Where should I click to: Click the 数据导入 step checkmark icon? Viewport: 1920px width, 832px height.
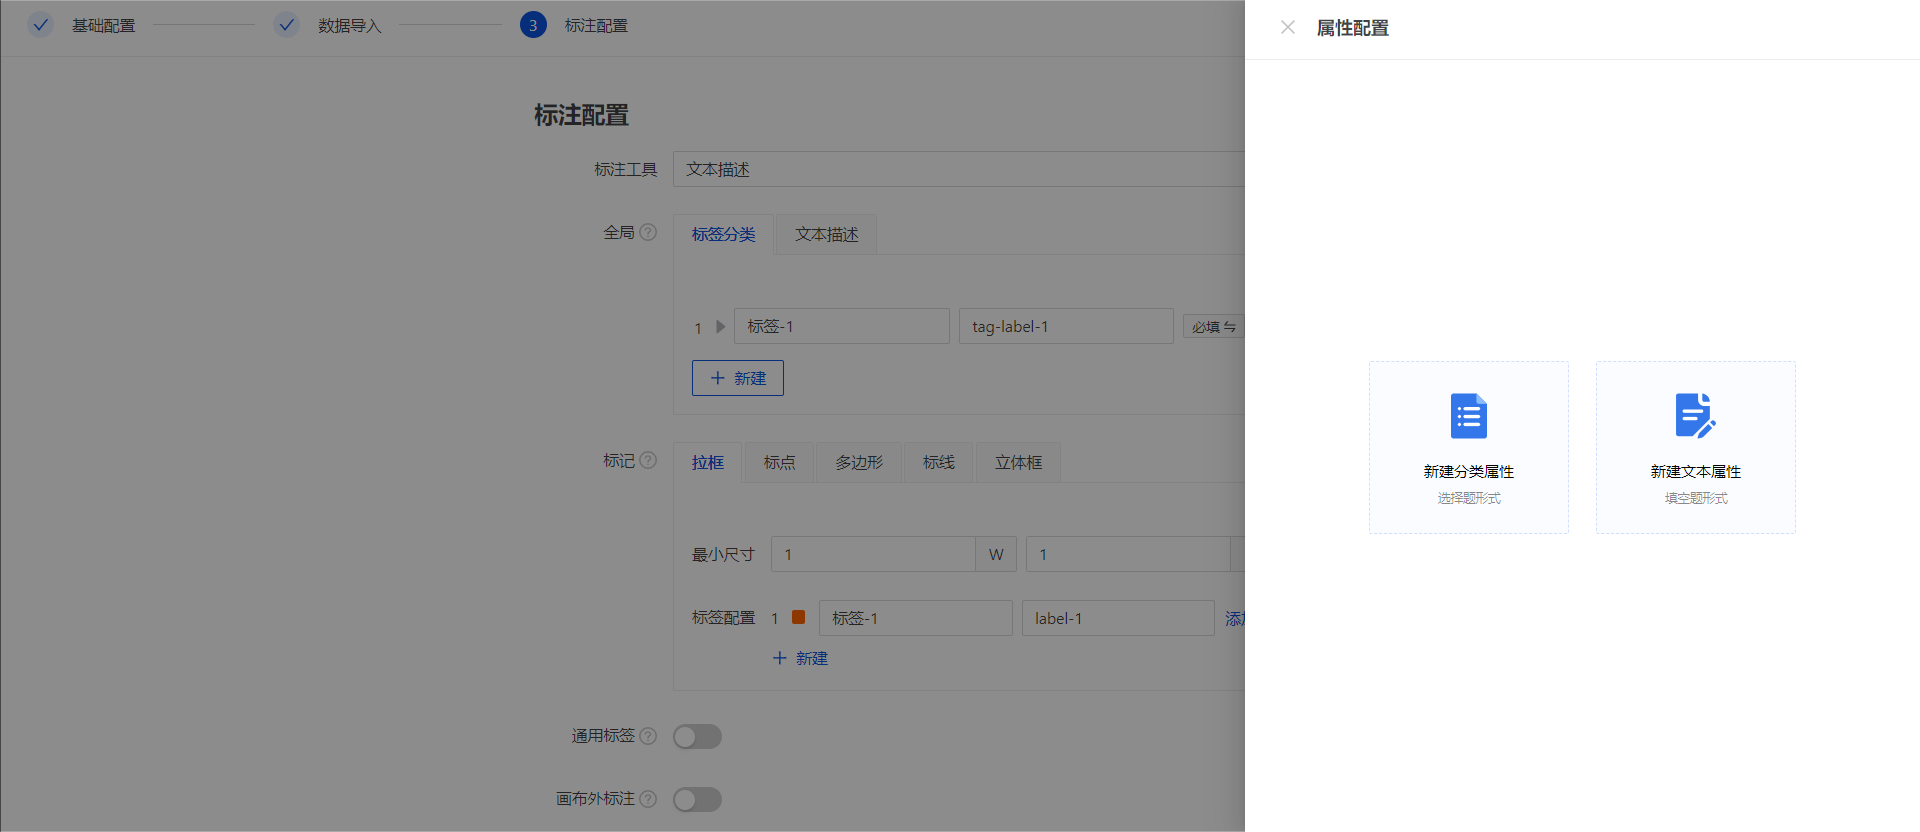click(x=287, y=25)
